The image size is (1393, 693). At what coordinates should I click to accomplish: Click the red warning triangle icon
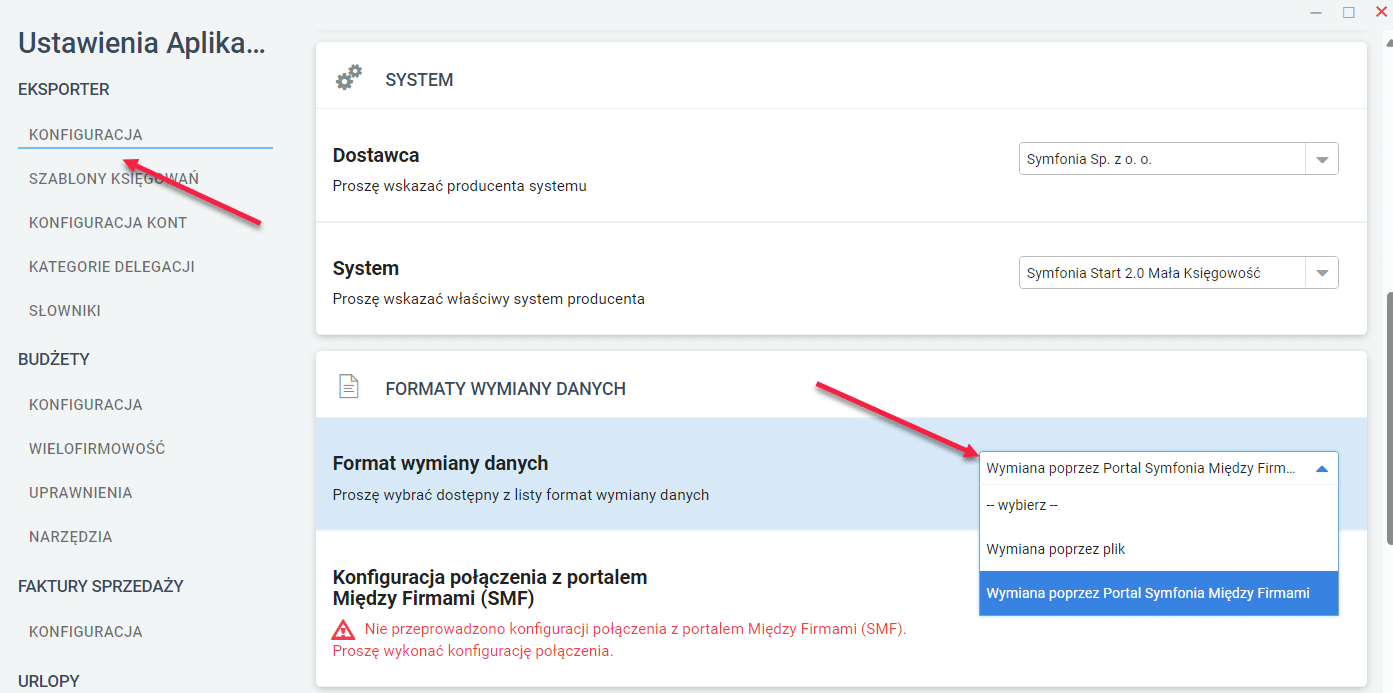click(x=344, y=629)
